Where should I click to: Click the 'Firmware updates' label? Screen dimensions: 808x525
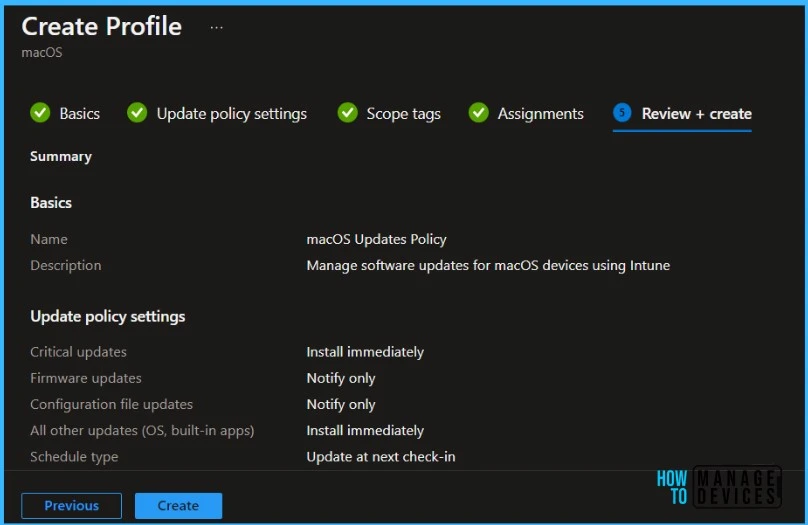click(x=86, y=378)
